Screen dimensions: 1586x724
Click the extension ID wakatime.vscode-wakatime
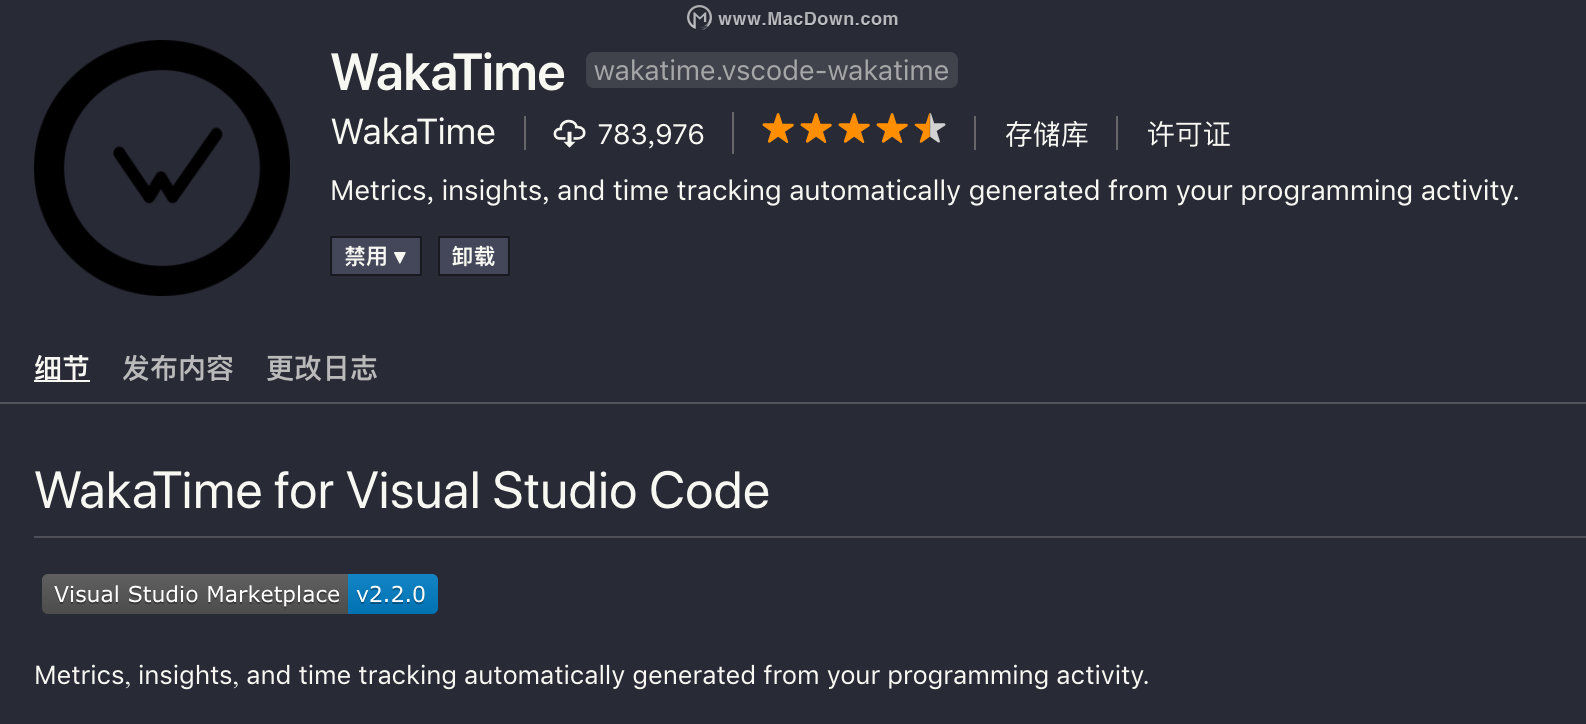click(x=772, y=70)
